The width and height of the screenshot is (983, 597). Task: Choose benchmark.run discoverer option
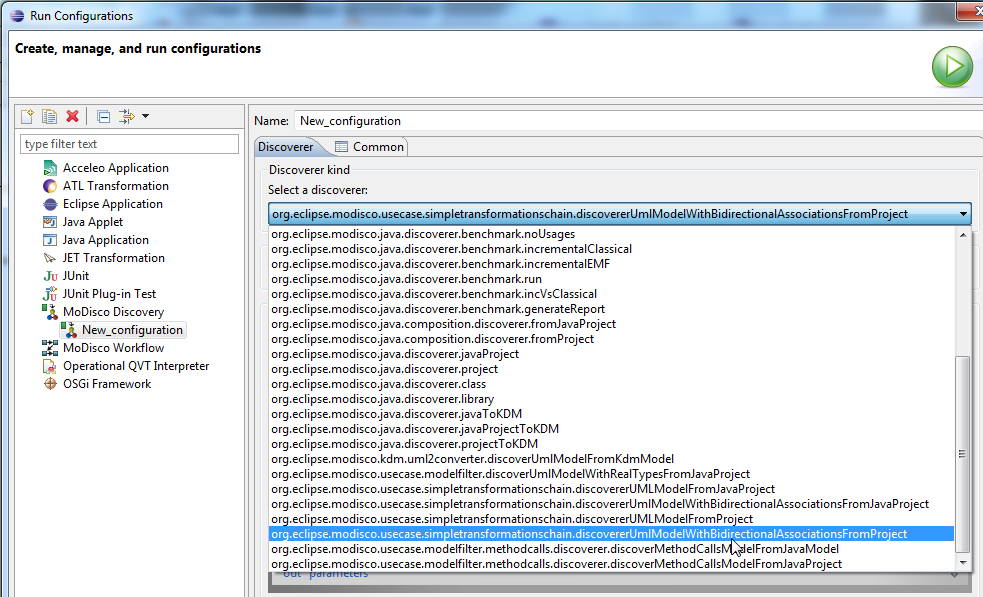pos(611,280)
